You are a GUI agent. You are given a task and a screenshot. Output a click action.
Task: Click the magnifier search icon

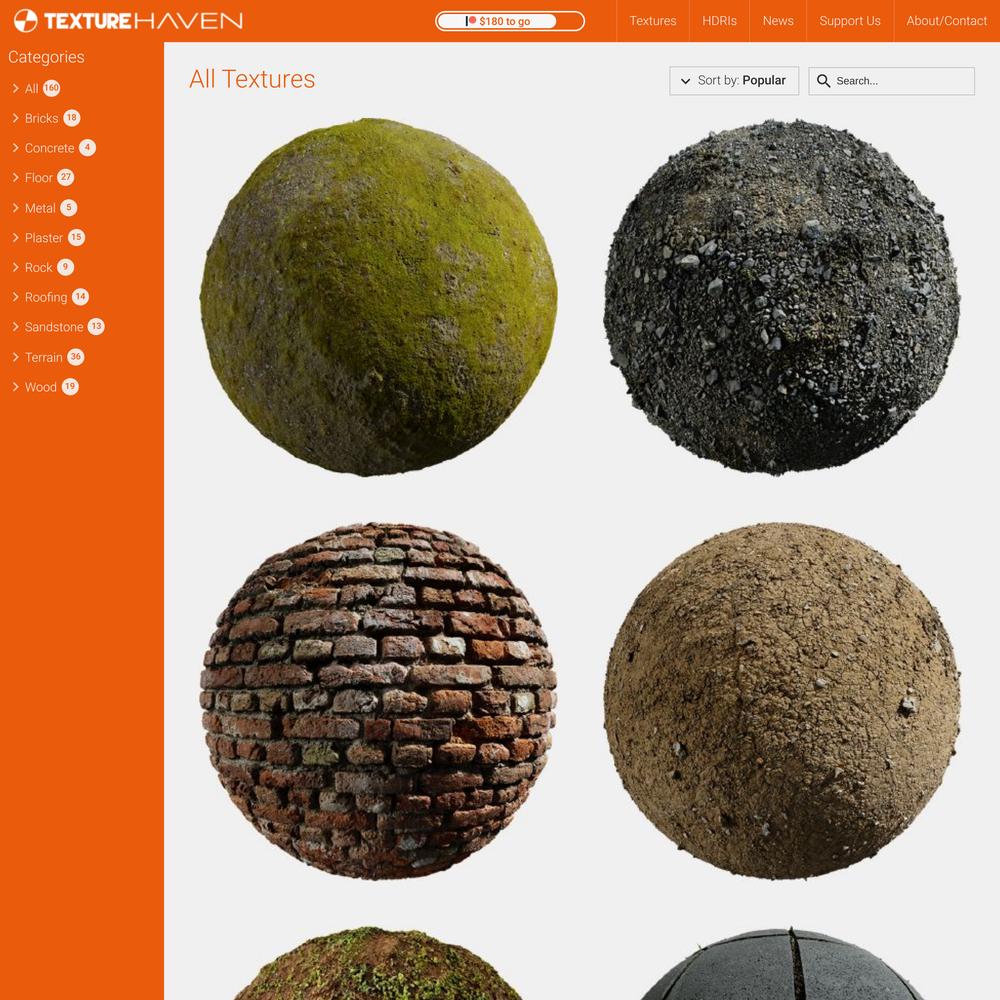point(823,81)
